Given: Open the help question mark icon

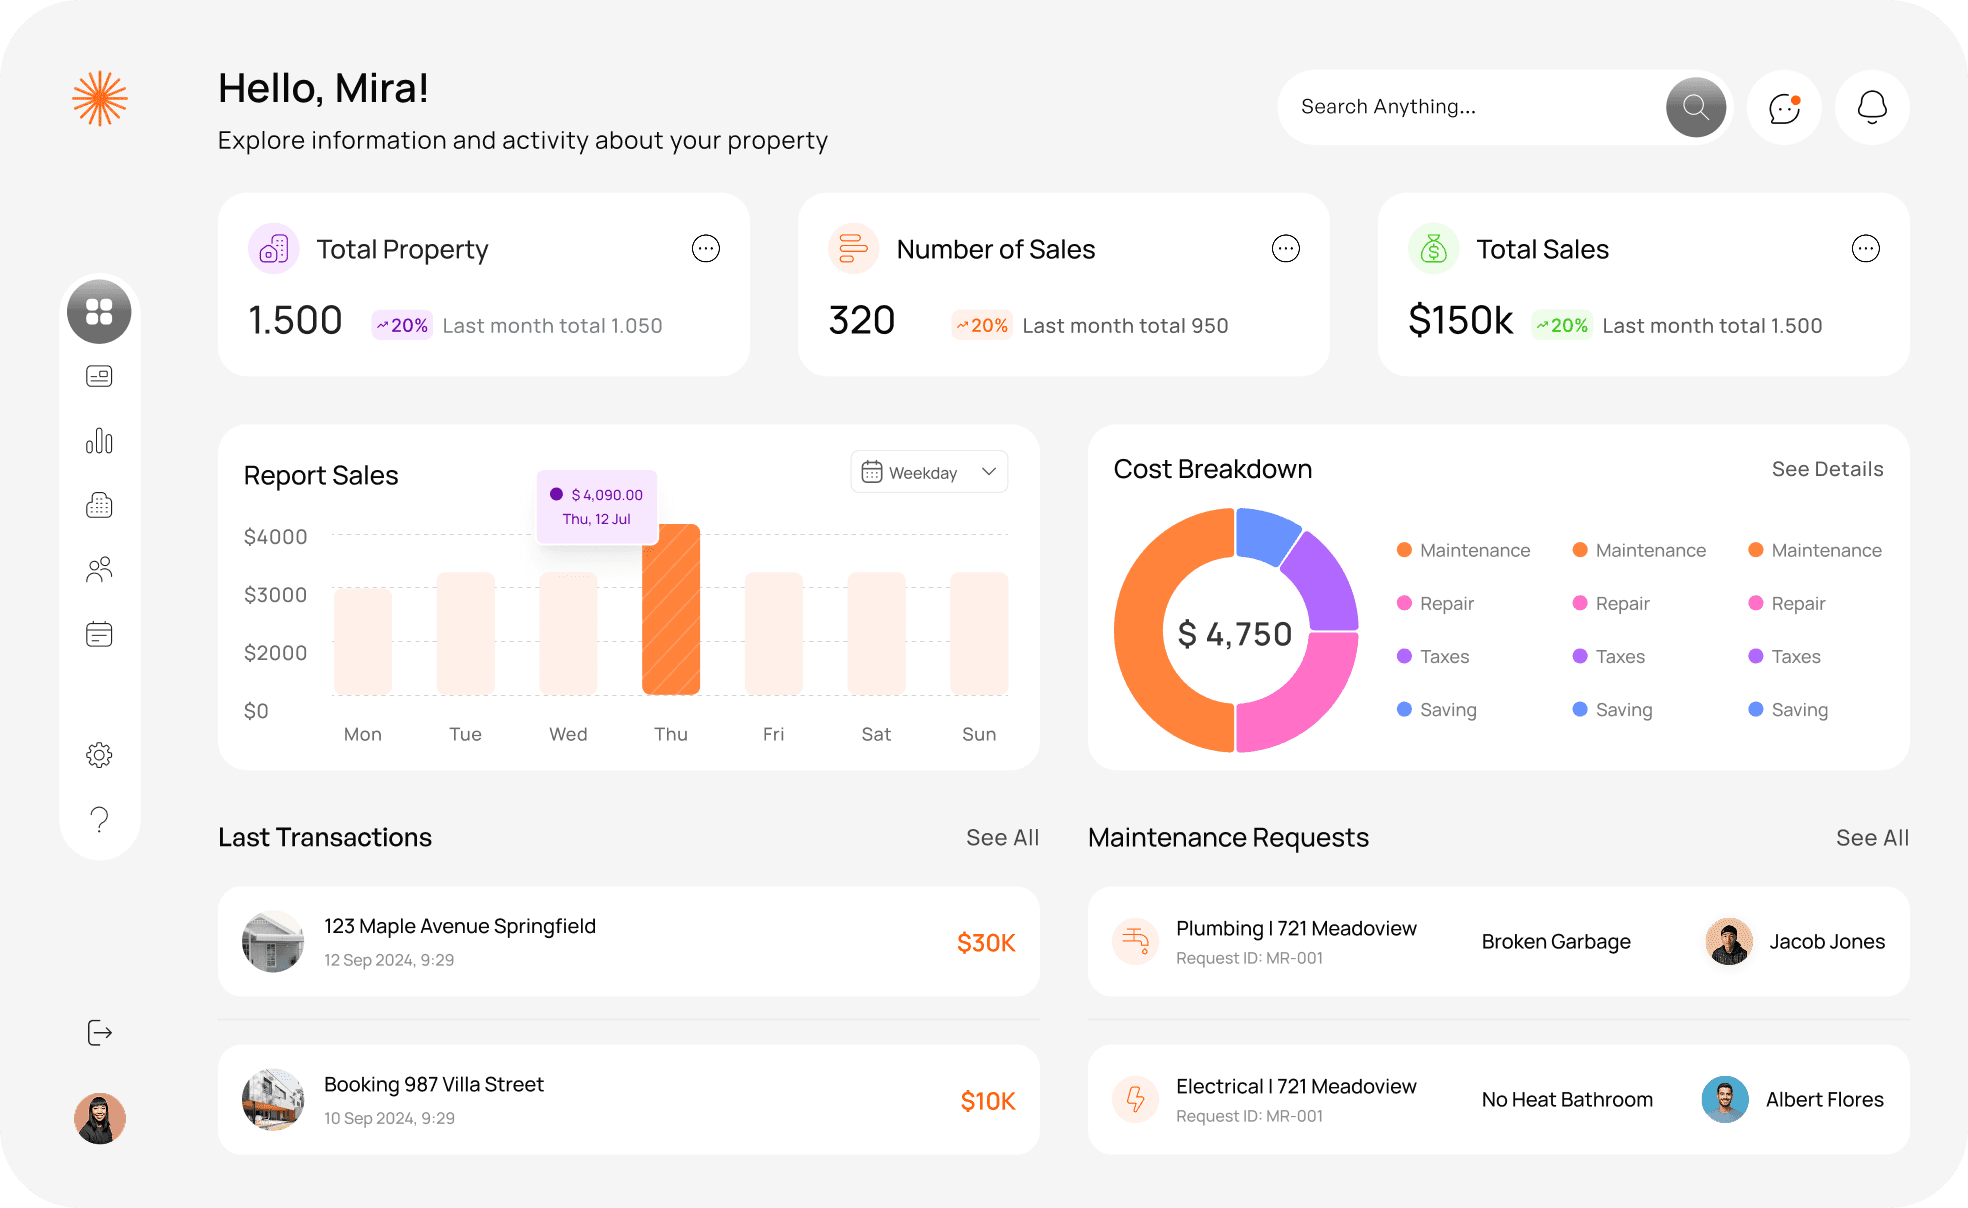Looking at the screenshot, I should (99, 820).
